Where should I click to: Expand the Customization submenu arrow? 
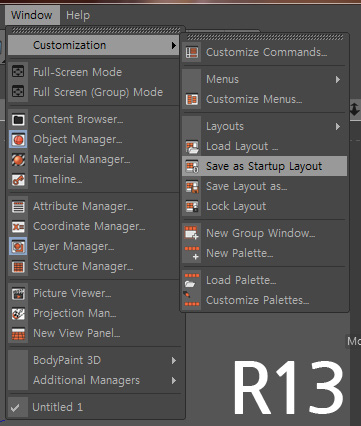point(174,45)
